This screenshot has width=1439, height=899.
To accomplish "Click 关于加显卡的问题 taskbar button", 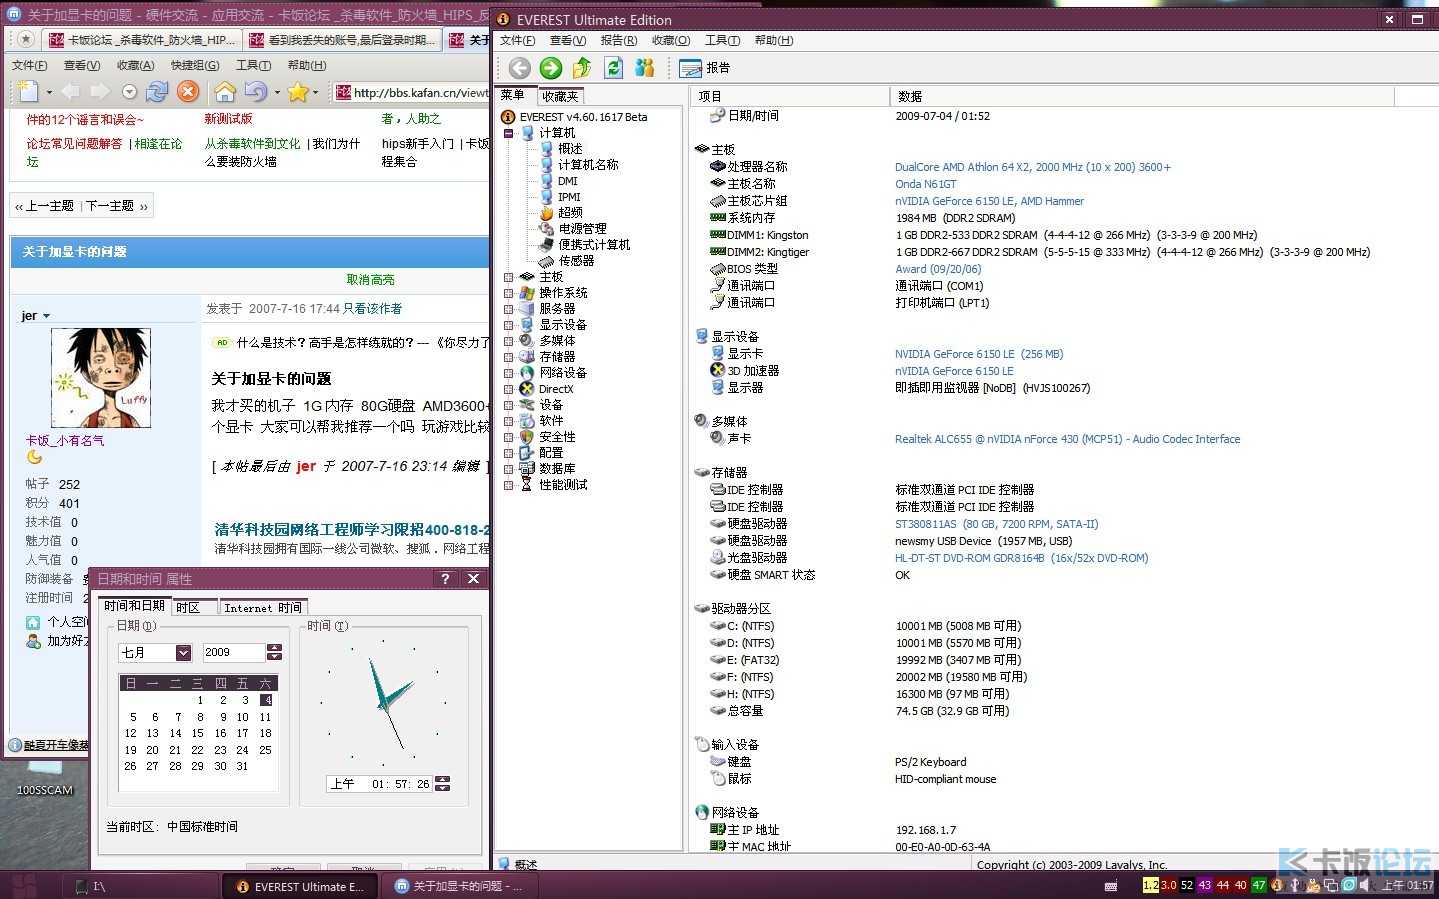I will point(461,886).
